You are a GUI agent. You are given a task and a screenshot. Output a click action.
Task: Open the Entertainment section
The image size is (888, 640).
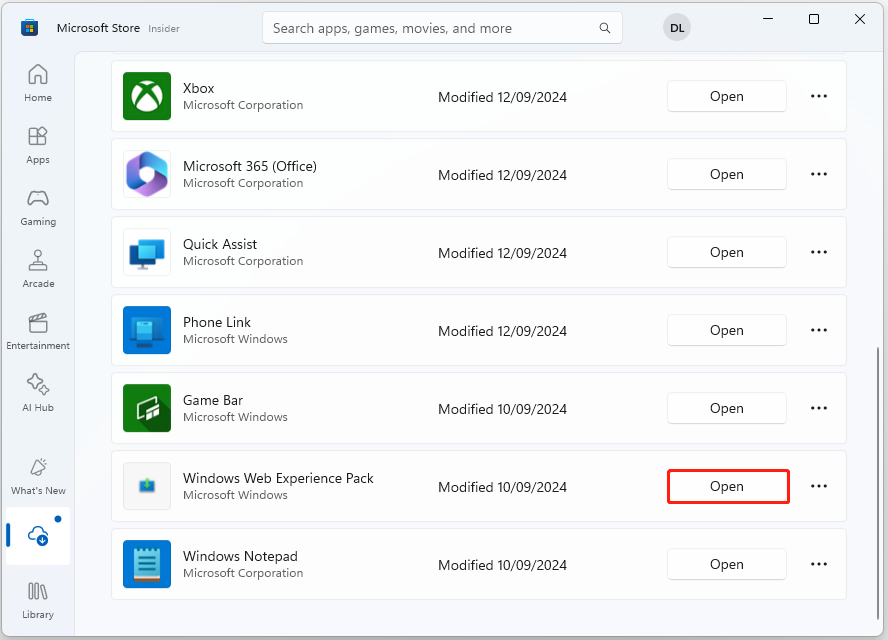coord(38,331)
